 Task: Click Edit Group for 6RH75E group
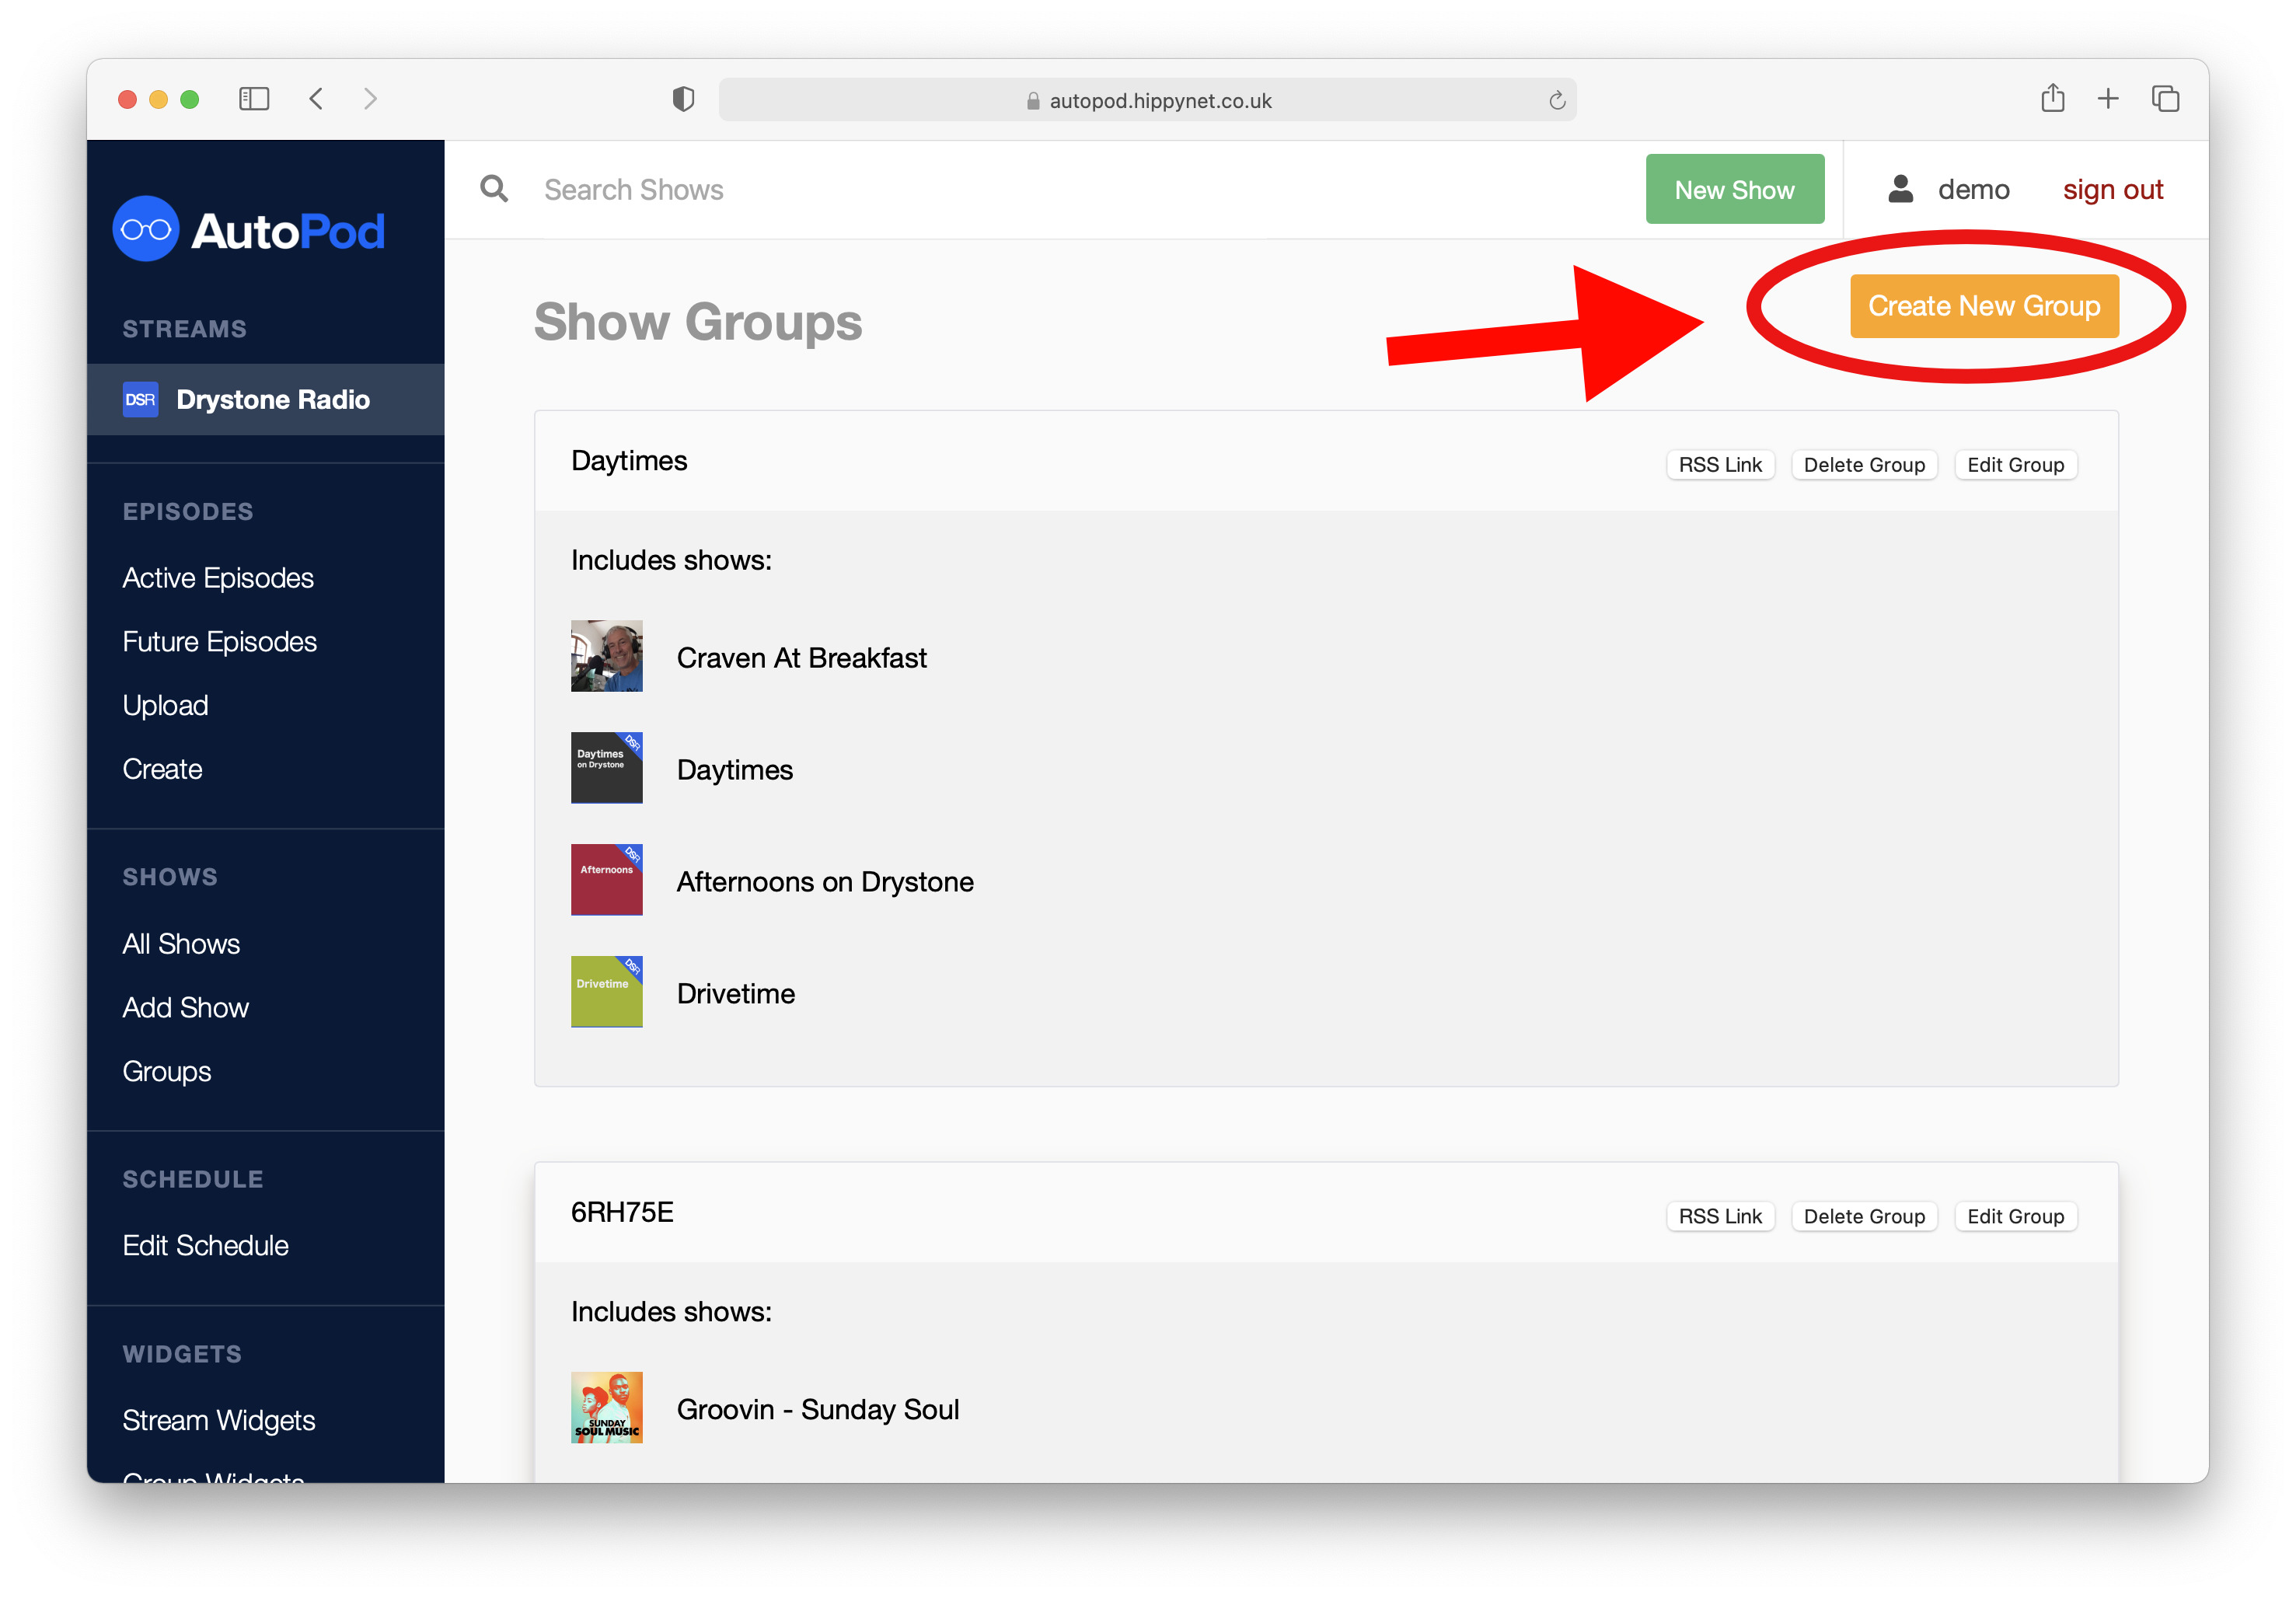(x=2015, y=1217)
